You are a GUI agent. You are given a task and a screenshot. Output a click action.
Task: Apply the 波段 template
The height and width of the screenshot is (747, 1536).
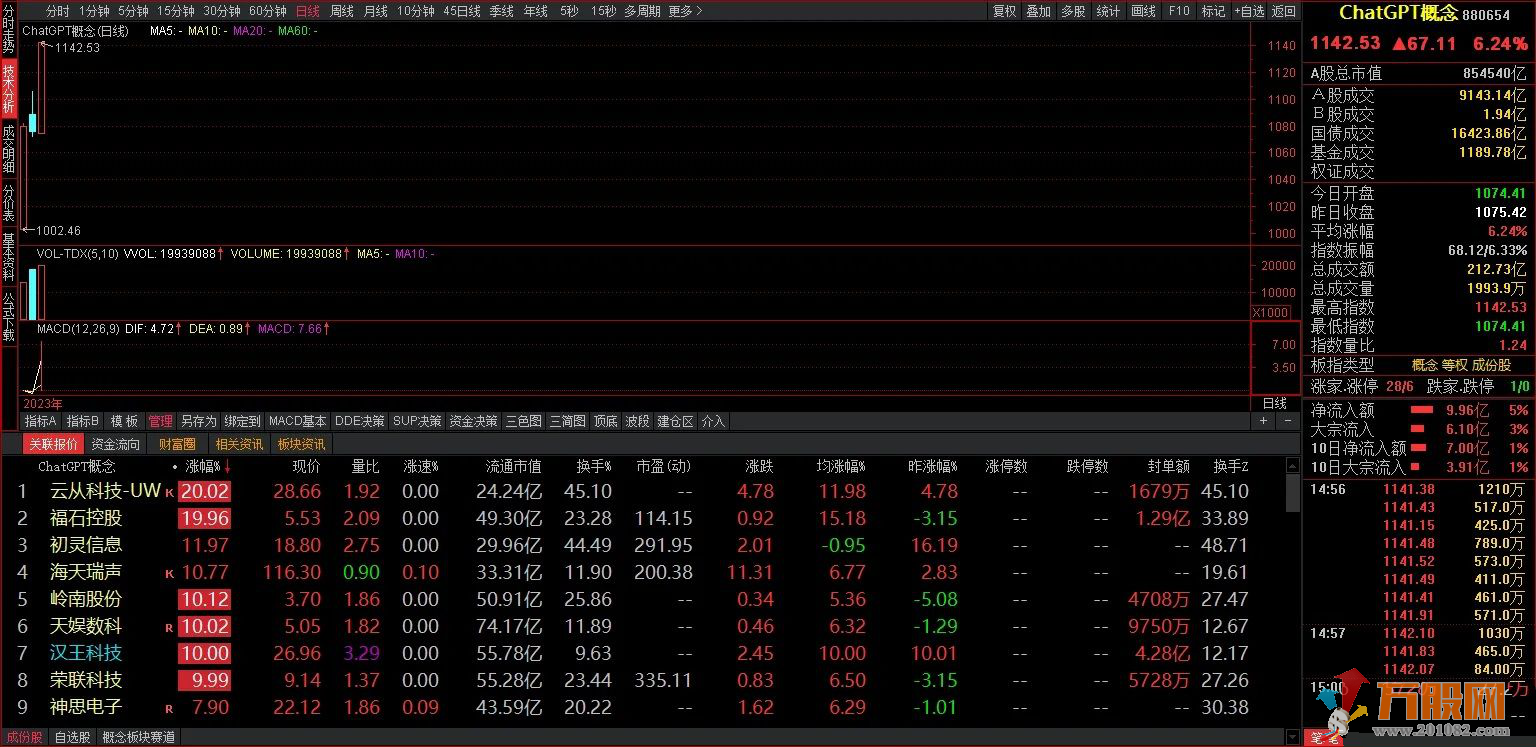tap(637, 421)
